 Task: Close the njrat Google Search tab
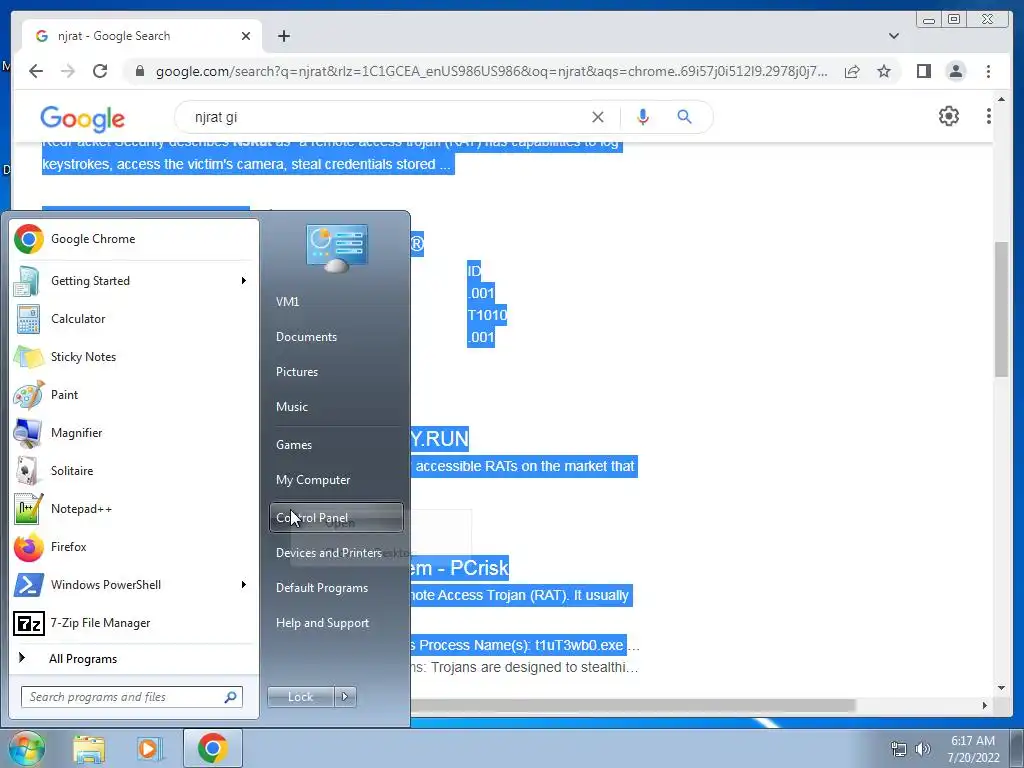[x=246, y=36]
